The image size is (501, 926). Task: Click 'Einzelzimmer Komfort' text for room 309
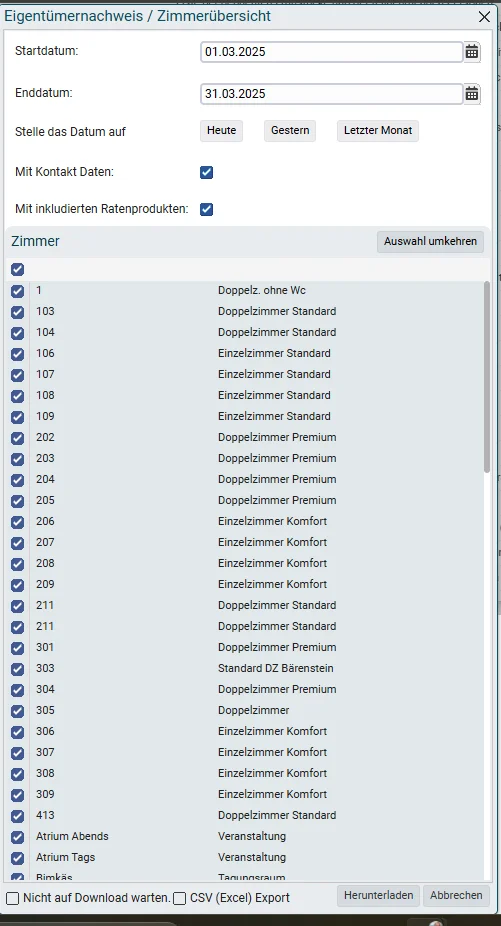point(272,794)
